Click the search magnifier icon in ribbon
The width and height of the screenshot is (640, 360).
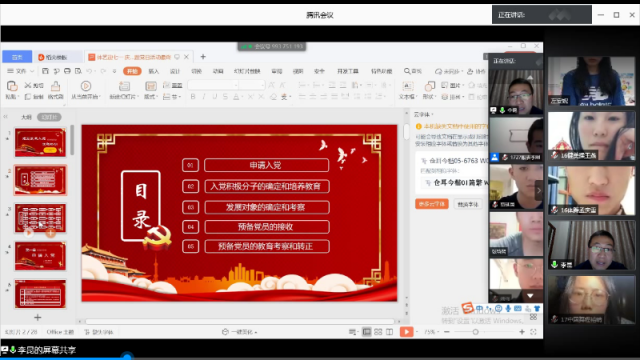407,71
